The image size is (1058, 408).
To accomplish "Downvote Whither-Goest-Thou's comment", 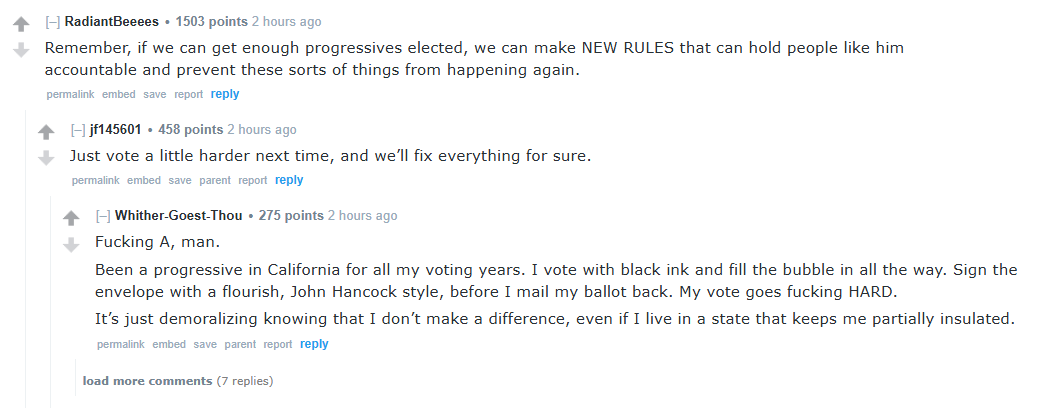I will tap(70, 244).
